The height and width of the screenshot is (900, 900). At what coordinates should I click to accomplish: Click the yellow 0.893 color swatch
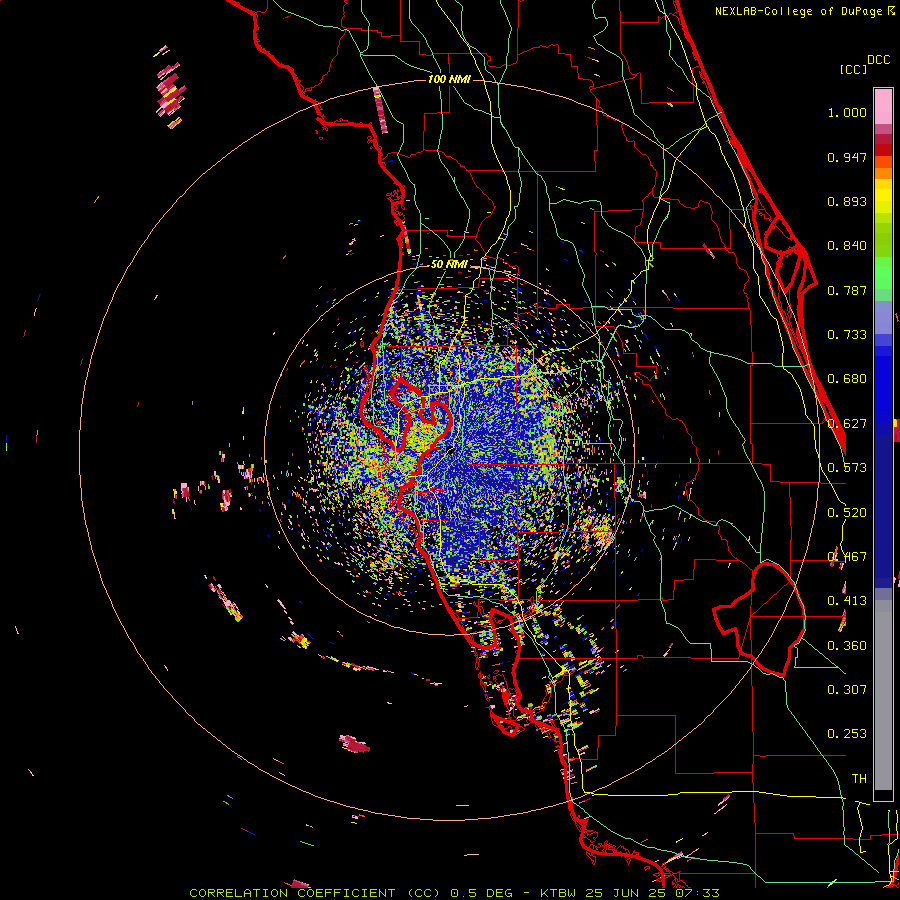(883, 201)
